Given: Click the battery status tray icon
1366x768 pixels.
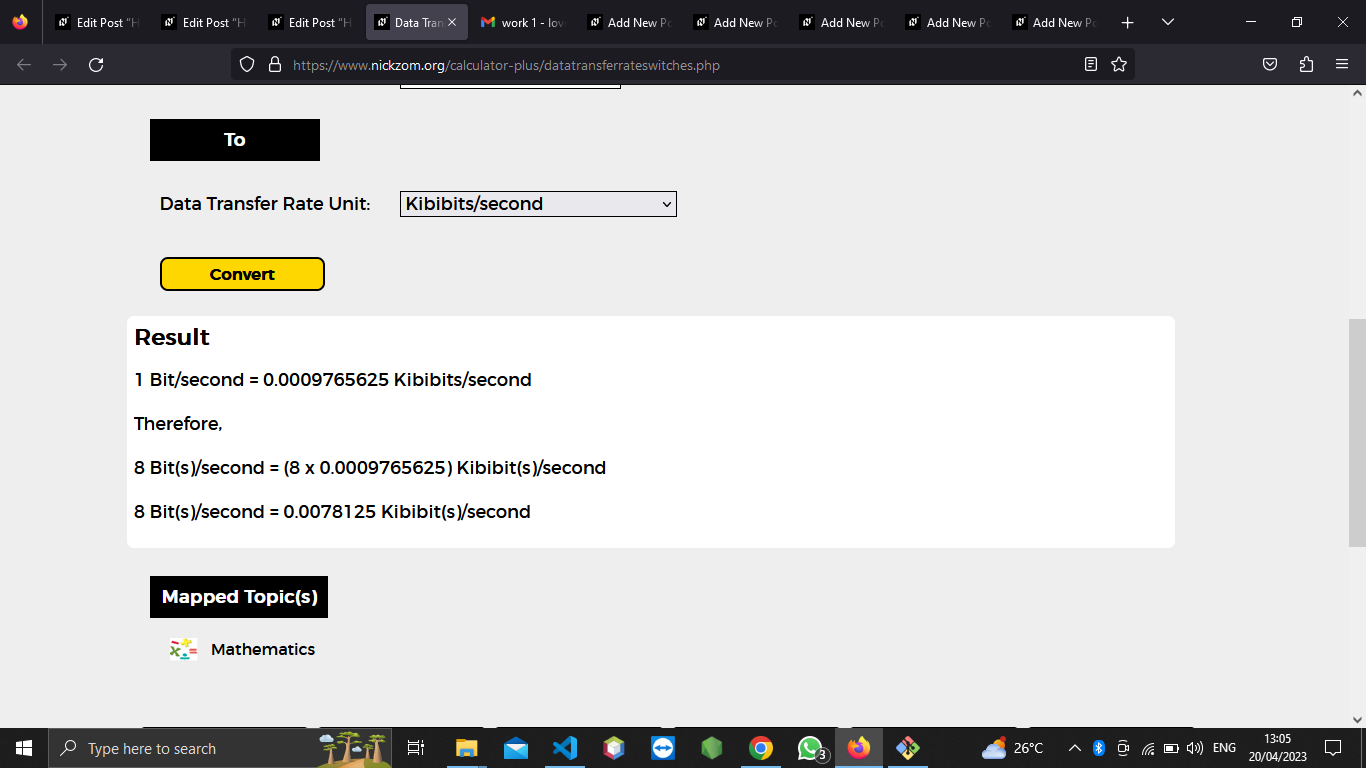Looking at the screenshot, I should click(1171, 748).
